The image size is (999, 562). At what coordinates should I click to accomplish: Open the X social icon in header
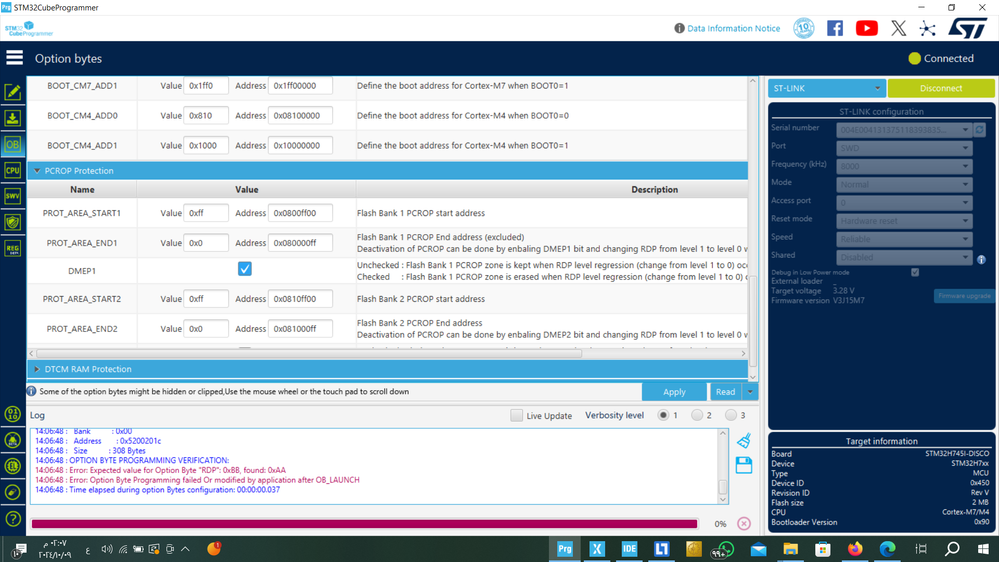pos(898,28)
